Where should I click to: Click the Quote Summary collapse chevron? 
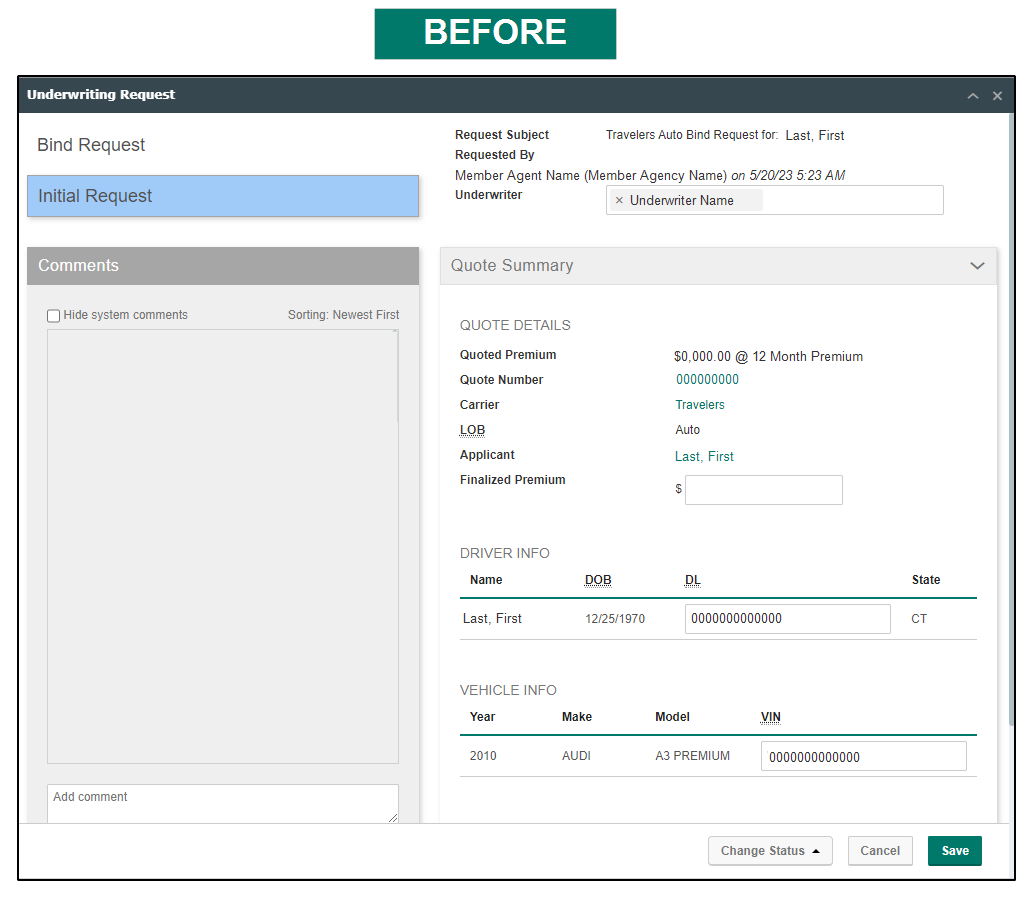click(977, 265)
